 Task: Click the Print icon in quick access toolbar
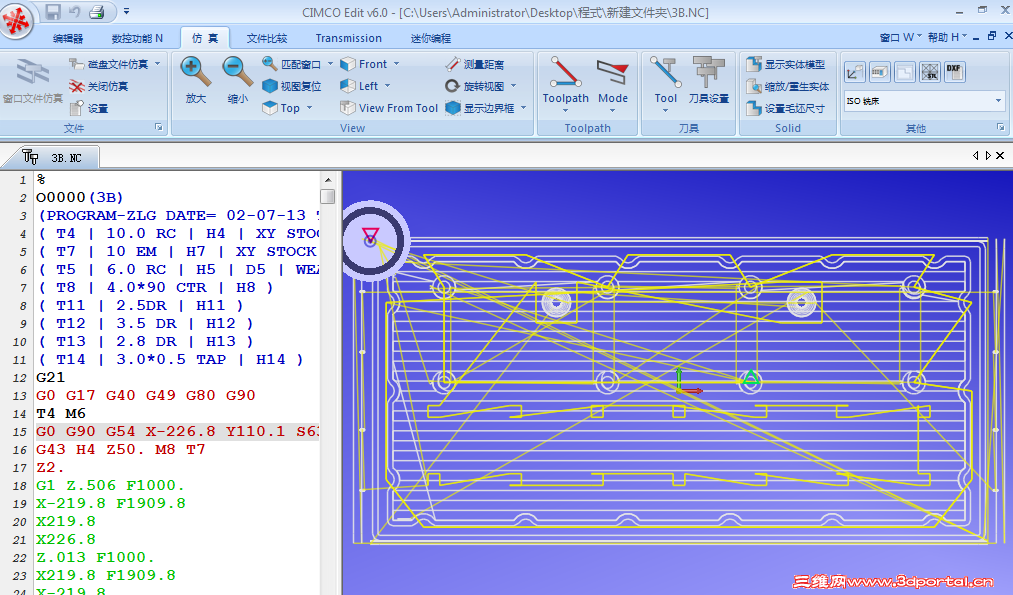pos(96,12)
